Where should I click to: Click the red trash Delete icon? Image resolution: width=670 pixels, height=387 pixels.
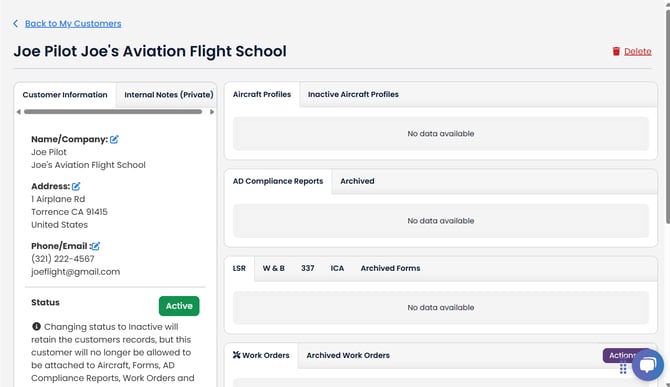(616, 51)
